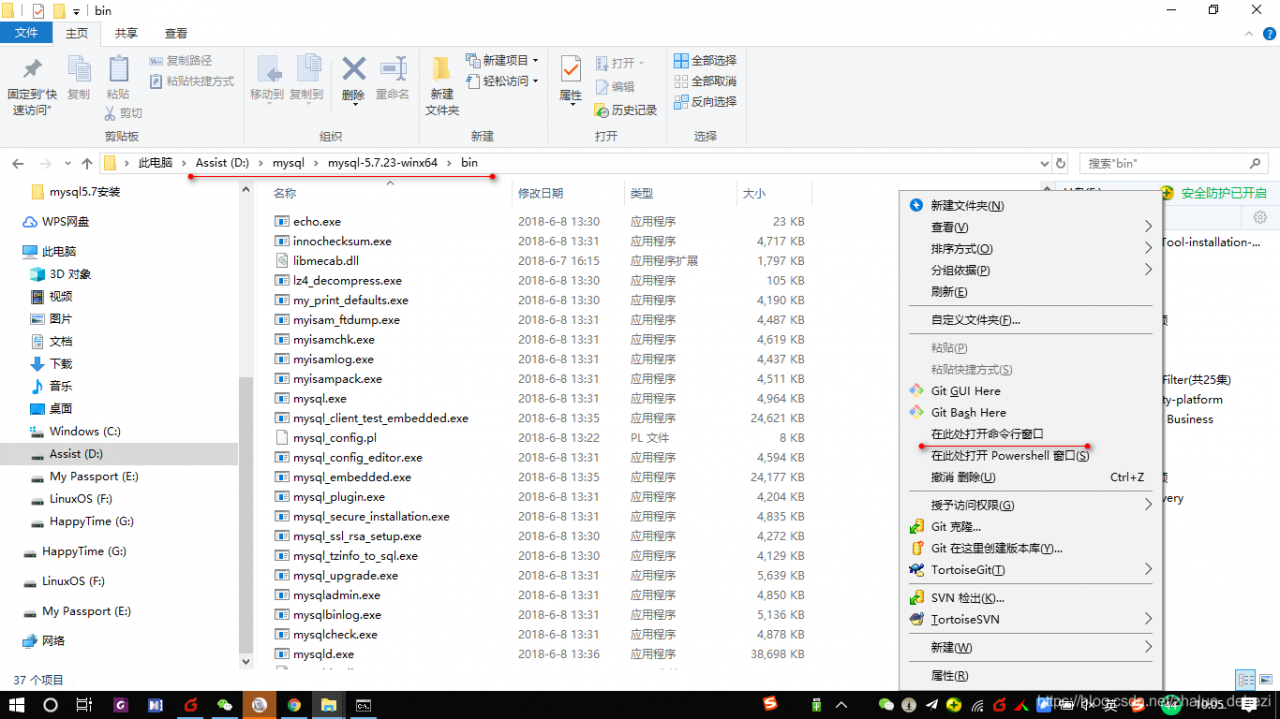Open 下载 in the navigation pane
Viewport: 1280px width, 719px height.
[x=61, y=364]
